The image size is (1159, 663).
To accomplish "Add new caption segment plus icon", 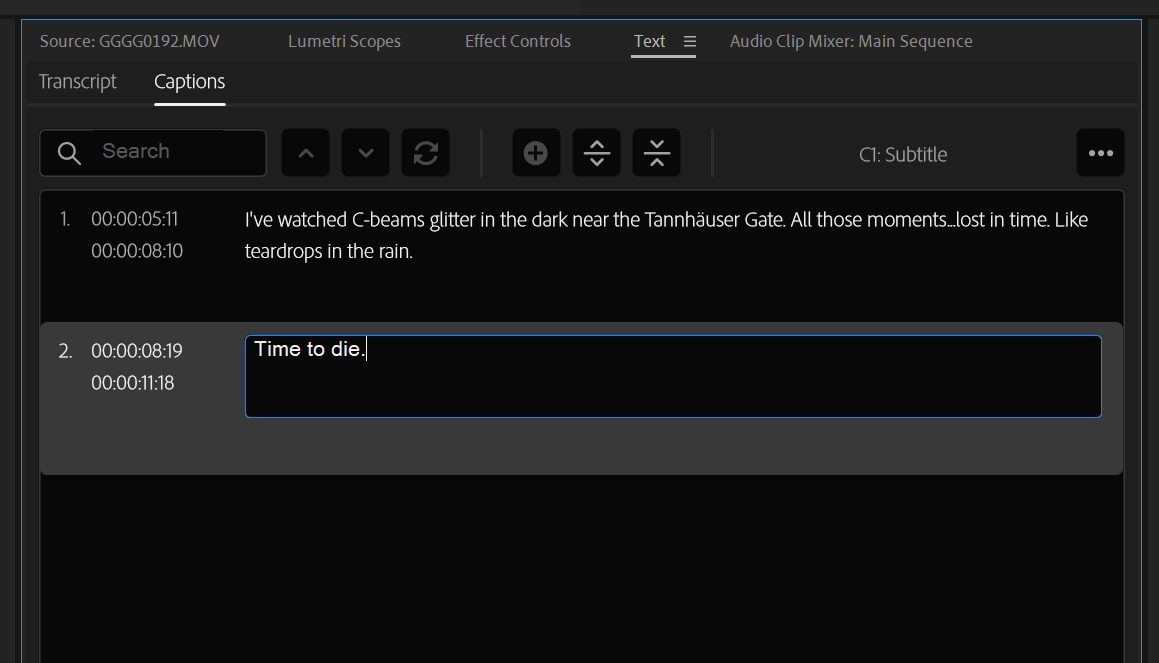I will 536,153.
